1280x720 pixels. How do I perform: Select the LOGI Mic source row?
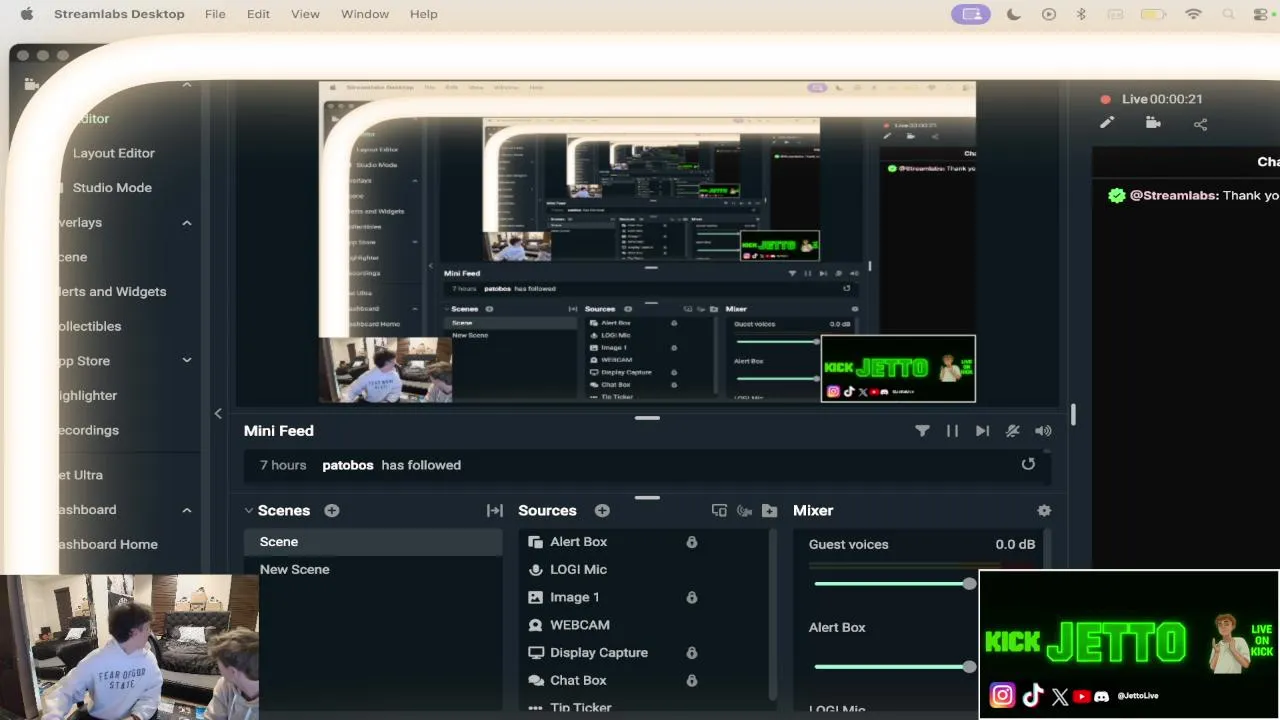pyautogui.click(x=645, y=569)
